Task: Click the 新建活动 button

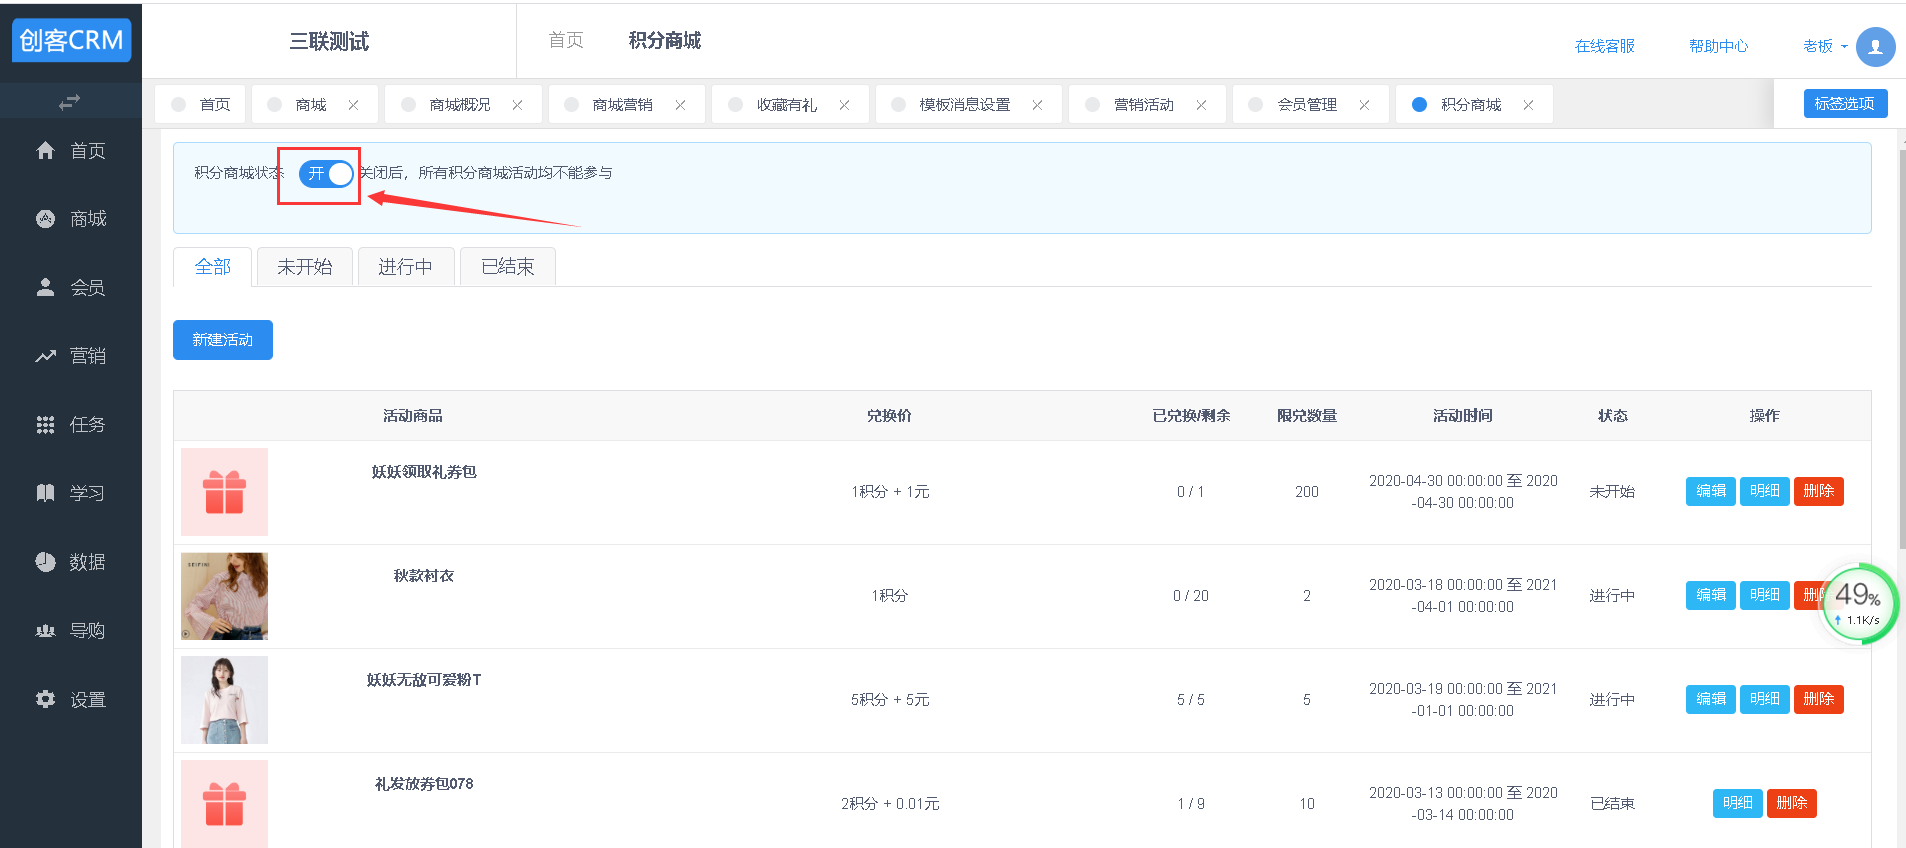Action: coord(222,340)
